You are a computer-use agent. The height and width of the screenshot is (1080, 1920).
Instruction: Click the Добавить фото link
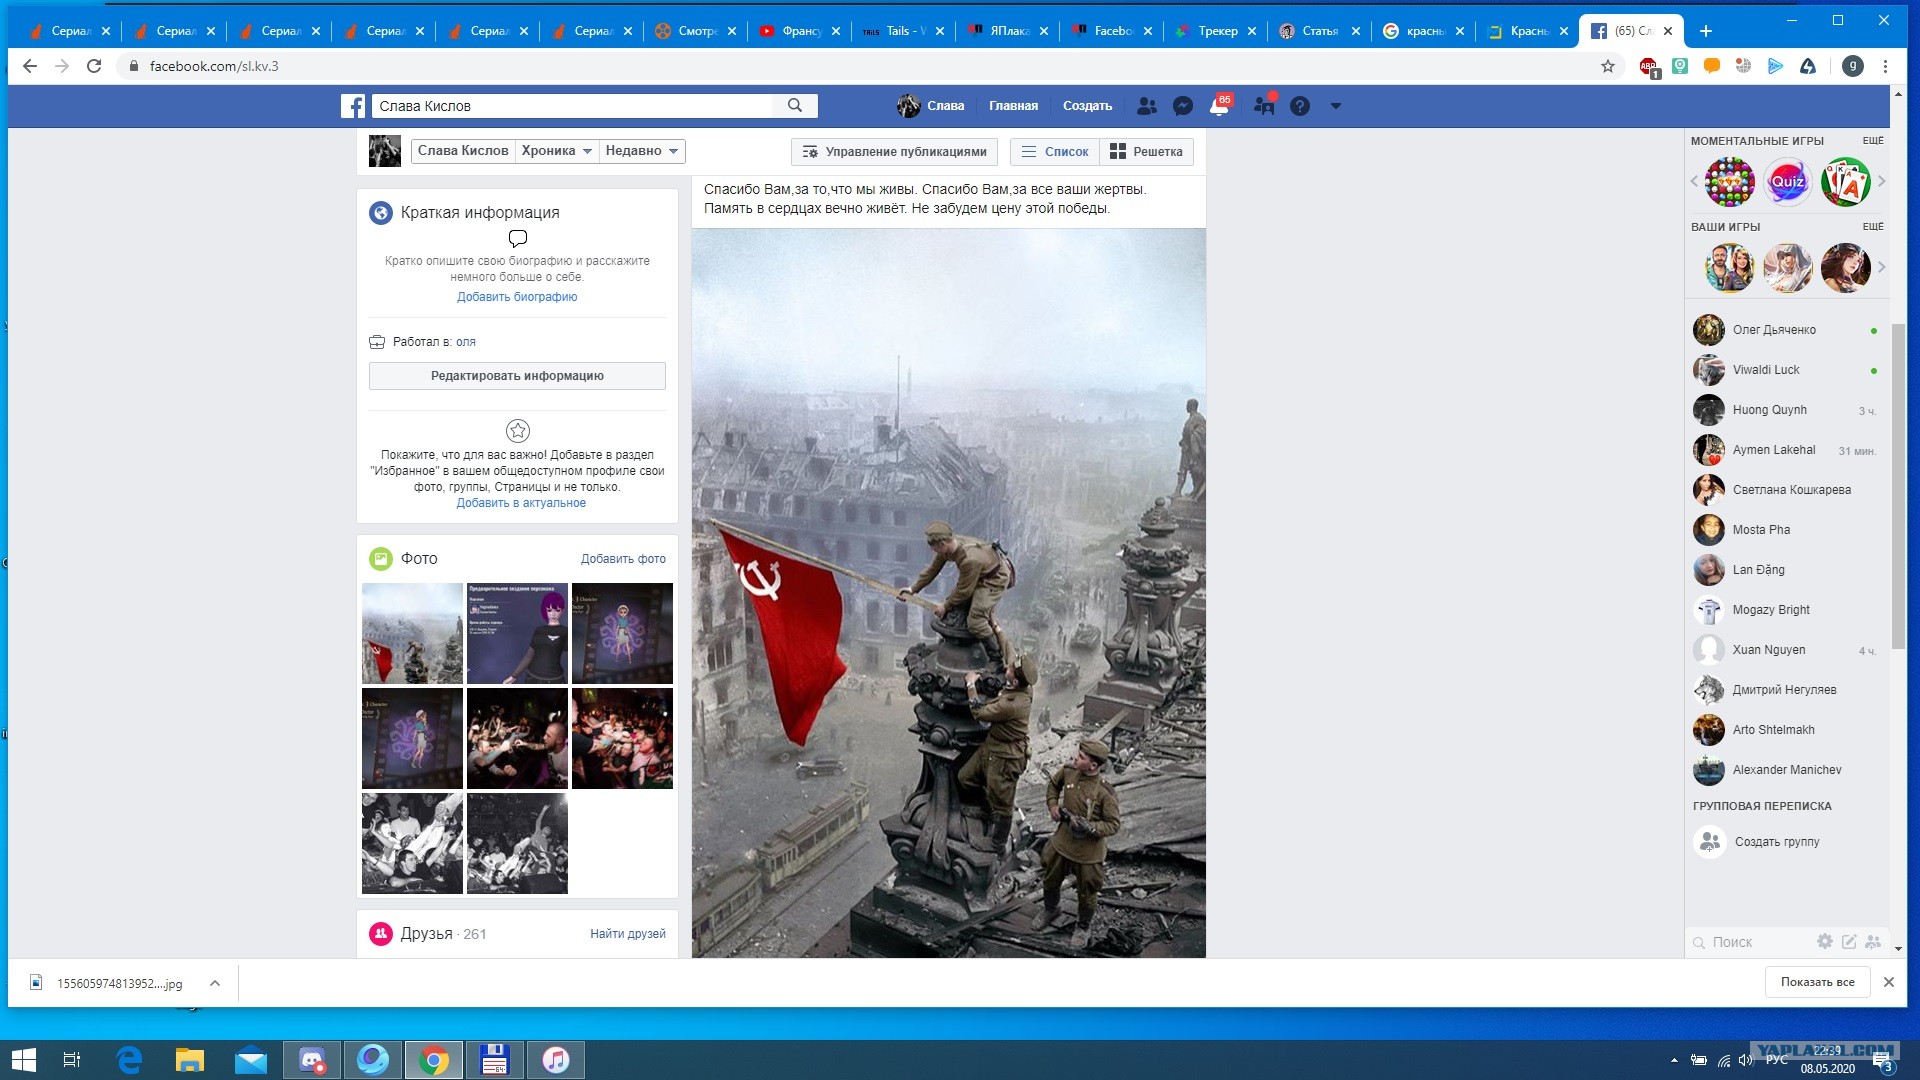(623, 559)
